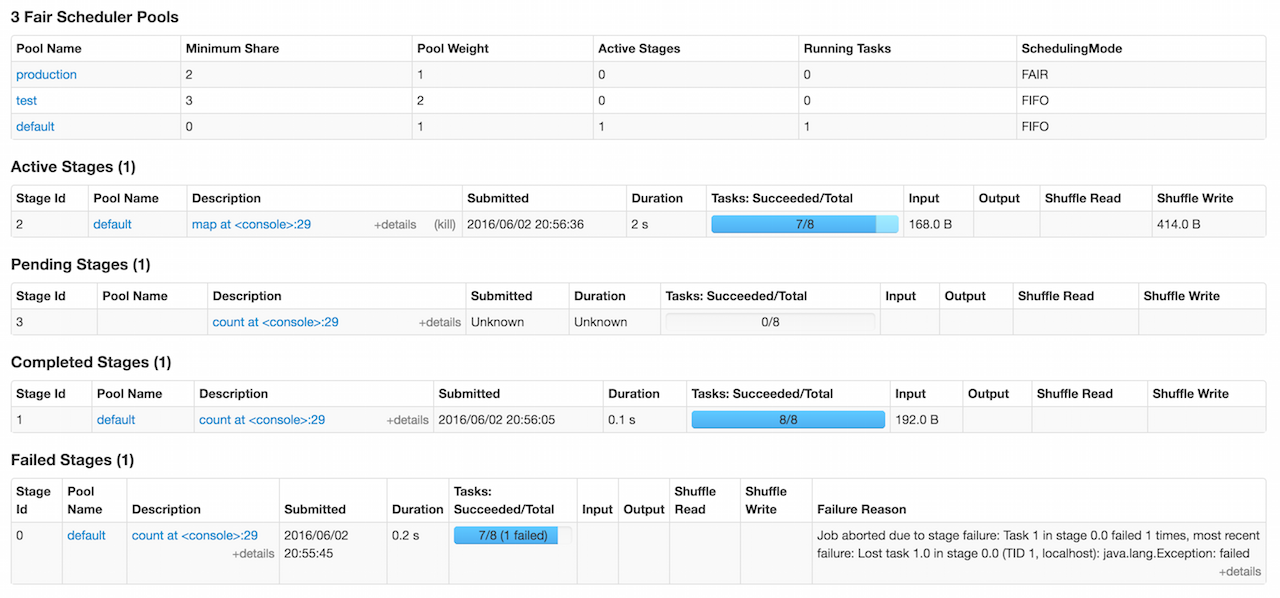
Task: Expand +details for completed stage 1
Action: coord(407,421)
